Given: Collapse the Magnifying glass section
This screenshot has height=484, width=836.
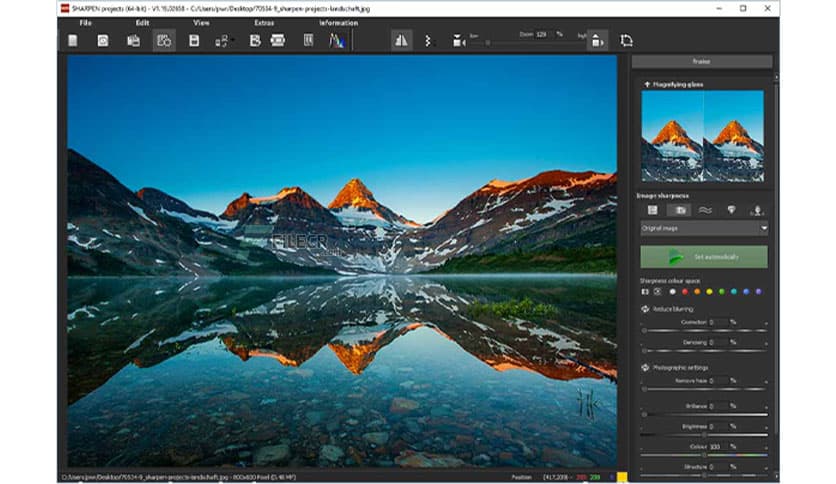Looking at the screenshot, I should [x=647, y=85].
